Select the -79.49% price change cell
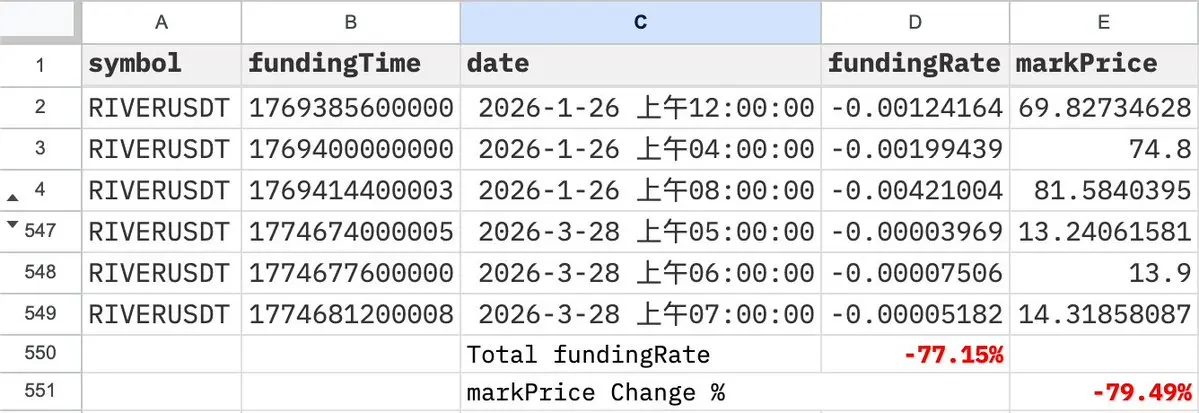The width and height of the screenshot is (1199, 413). 1103,393
